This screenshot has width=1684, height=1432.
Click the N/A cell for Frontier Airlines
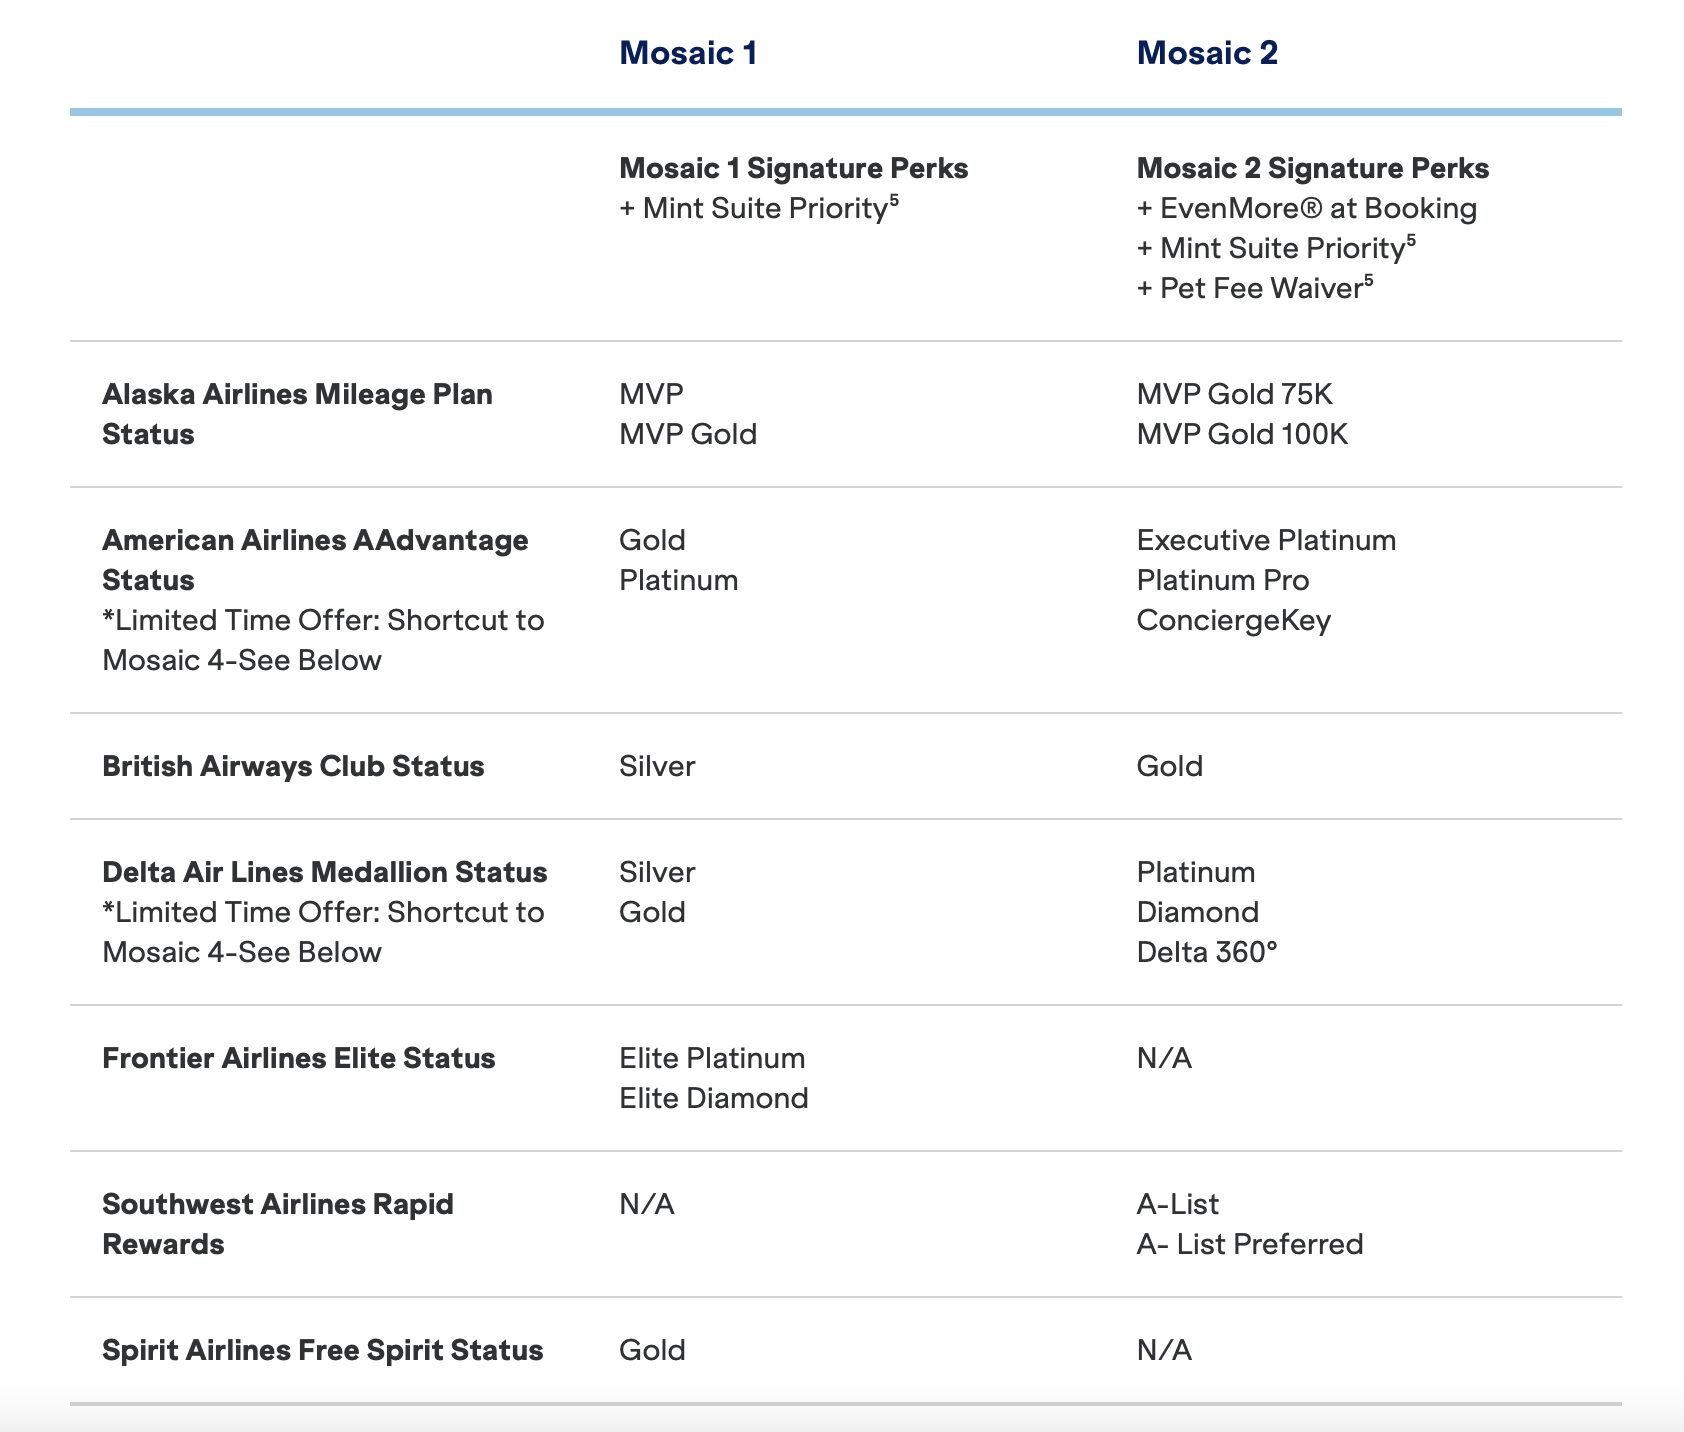pyautogui.click(x=1164, y=1058)
